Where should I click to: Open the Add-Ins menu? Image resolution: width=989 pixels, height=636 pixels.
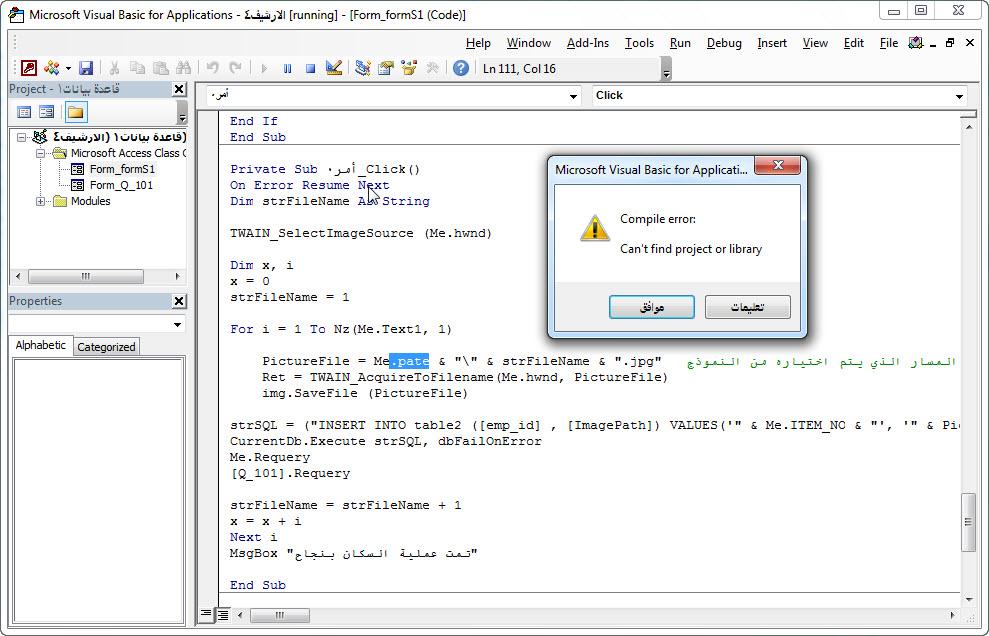pos(588,43)
